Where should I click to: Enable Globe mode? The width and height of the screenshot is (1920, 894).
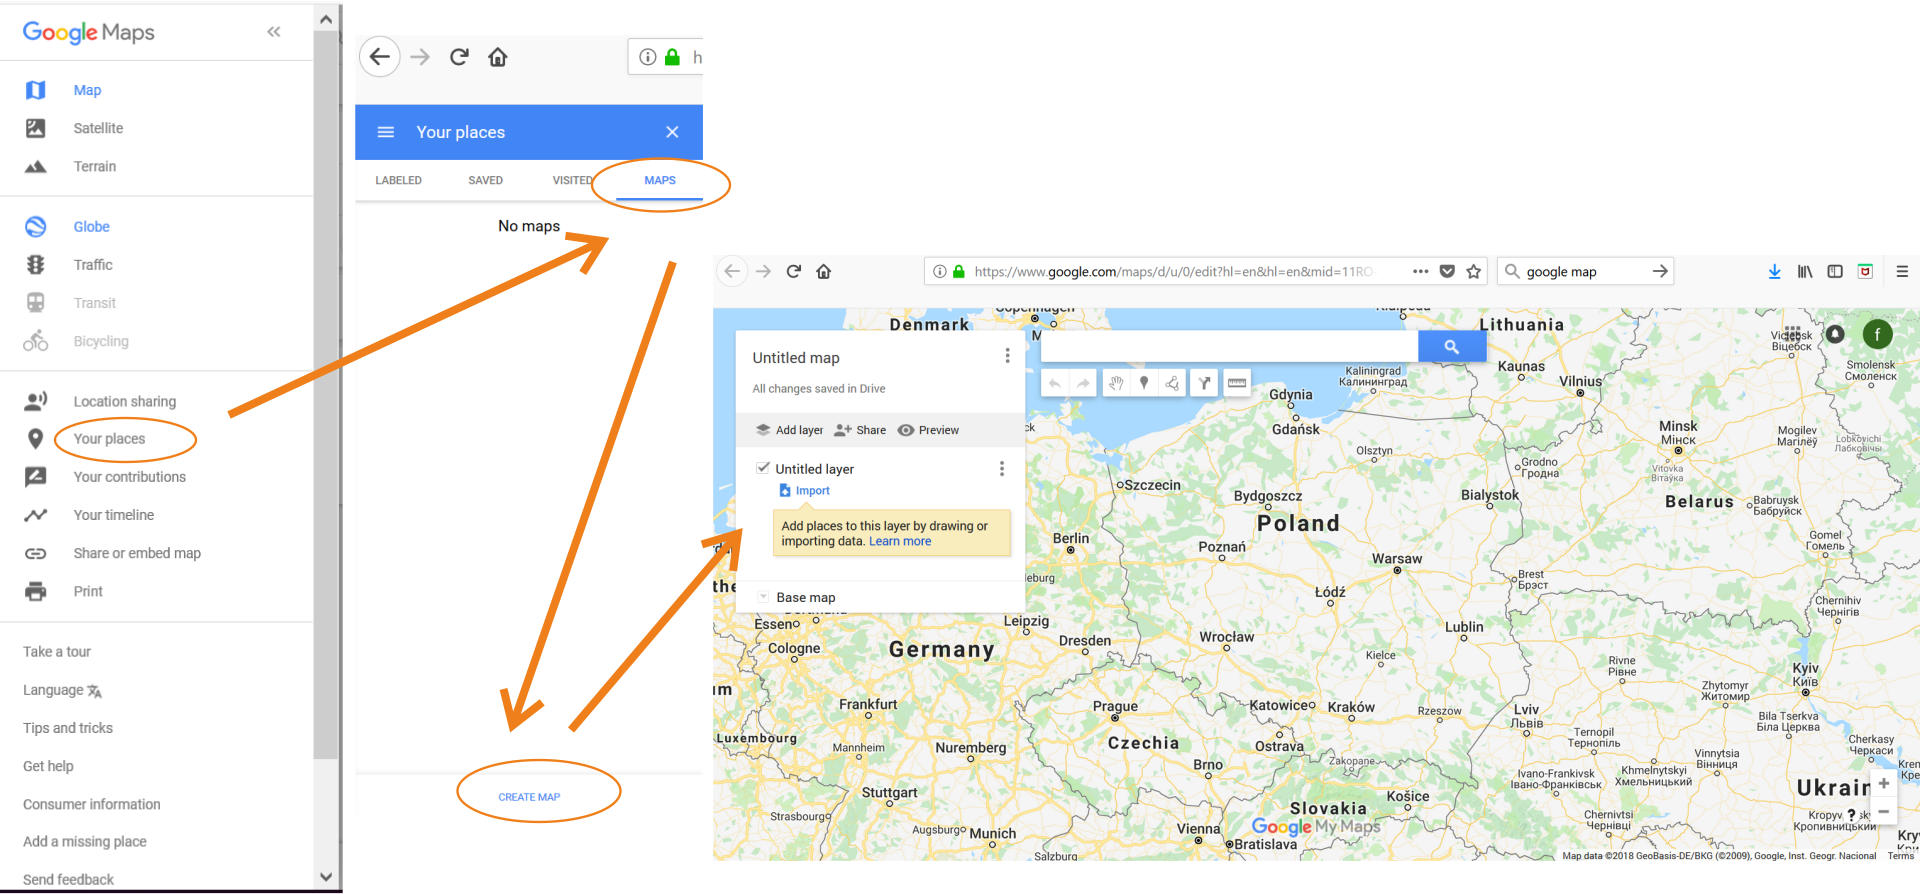tap(91, 227)
